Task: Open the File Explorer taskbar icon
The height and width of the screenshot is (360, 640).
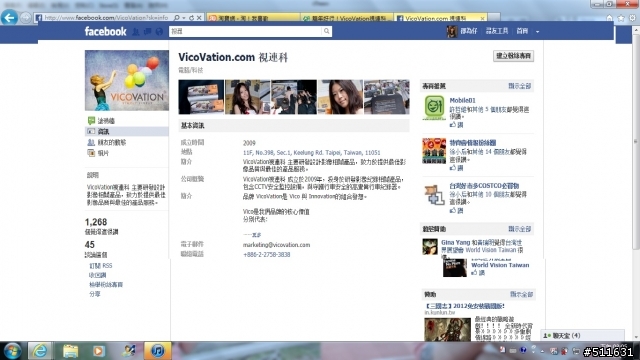Action: tap(70, 351)
